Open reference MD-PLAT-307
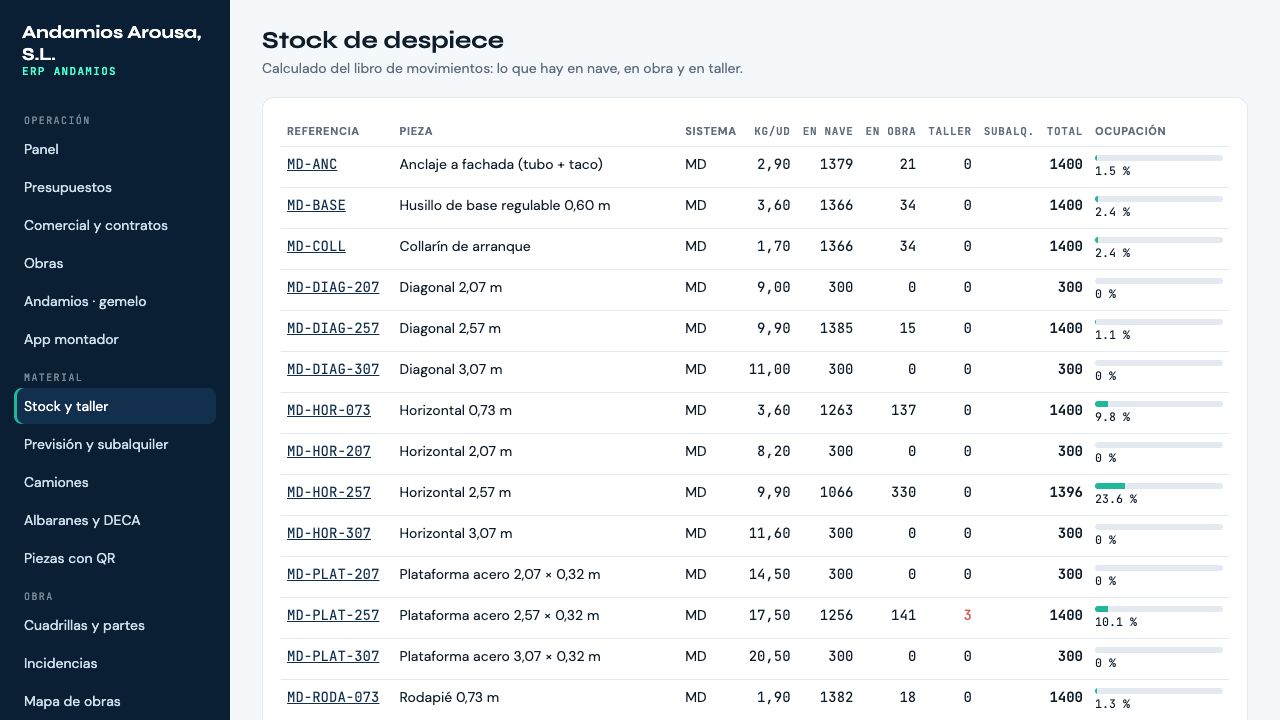 tap(333, 656)
